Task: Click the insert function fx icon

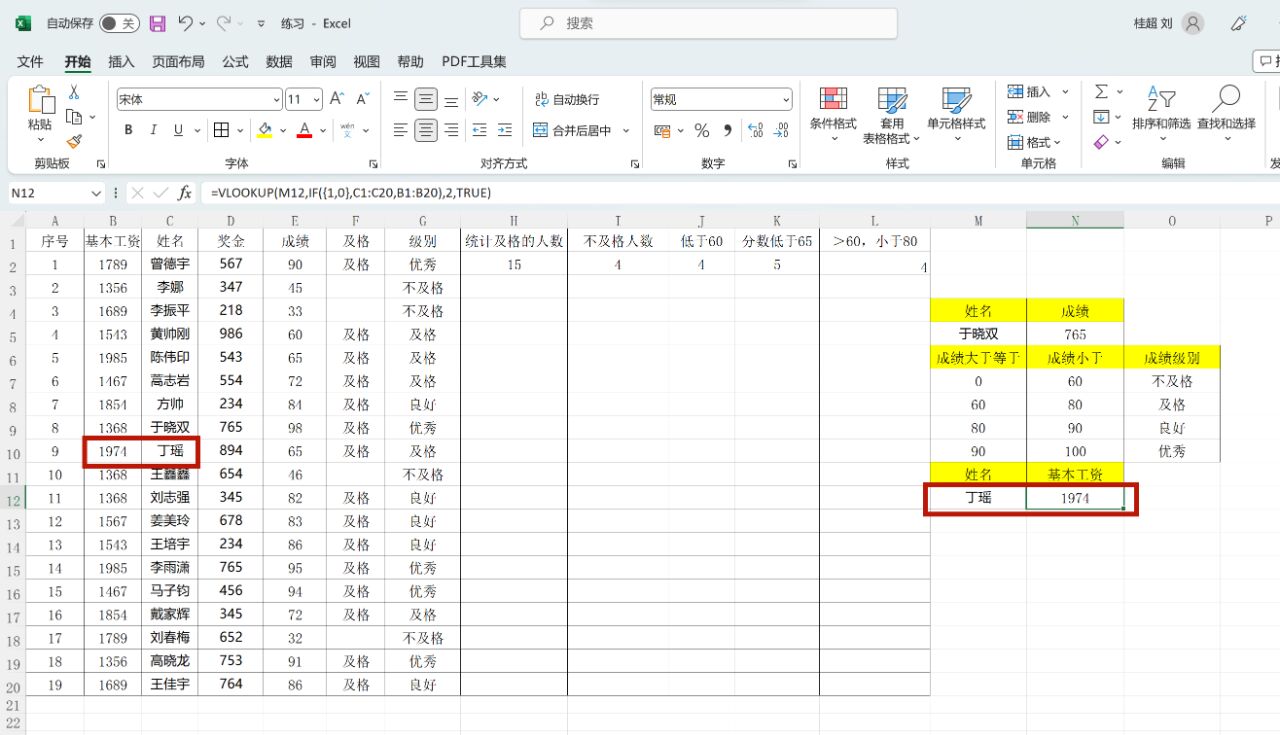Action: coord(185,193)
